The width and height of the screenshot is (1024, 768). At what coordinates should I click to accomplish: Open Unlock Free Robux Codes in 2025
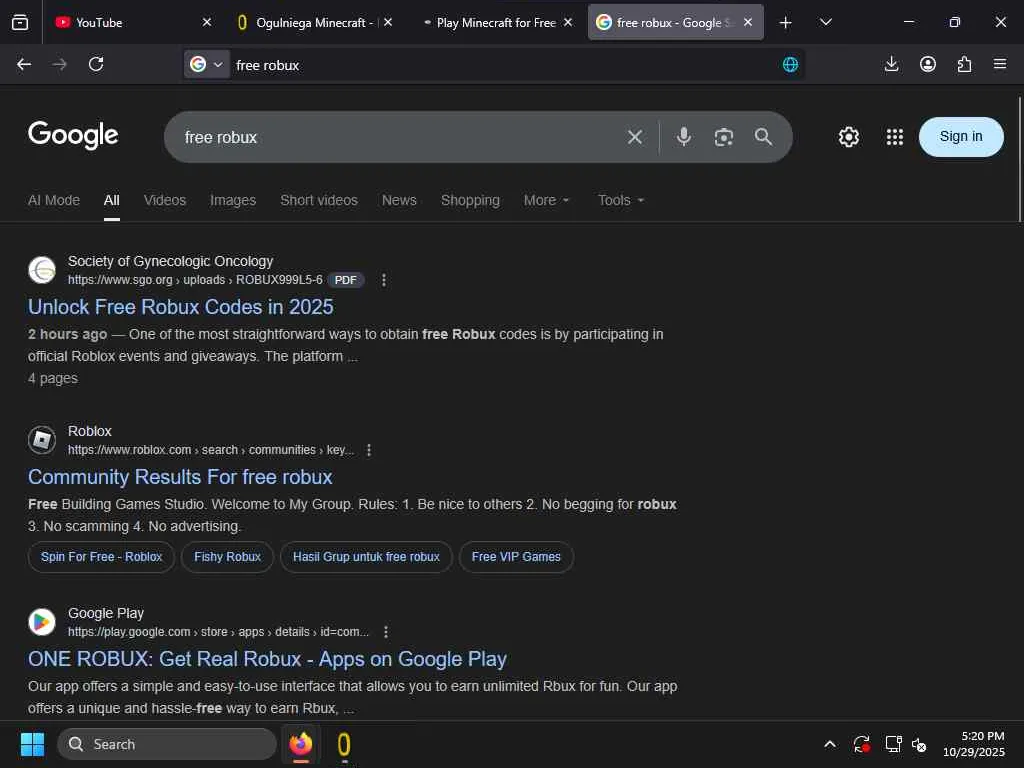coord(180,307)
